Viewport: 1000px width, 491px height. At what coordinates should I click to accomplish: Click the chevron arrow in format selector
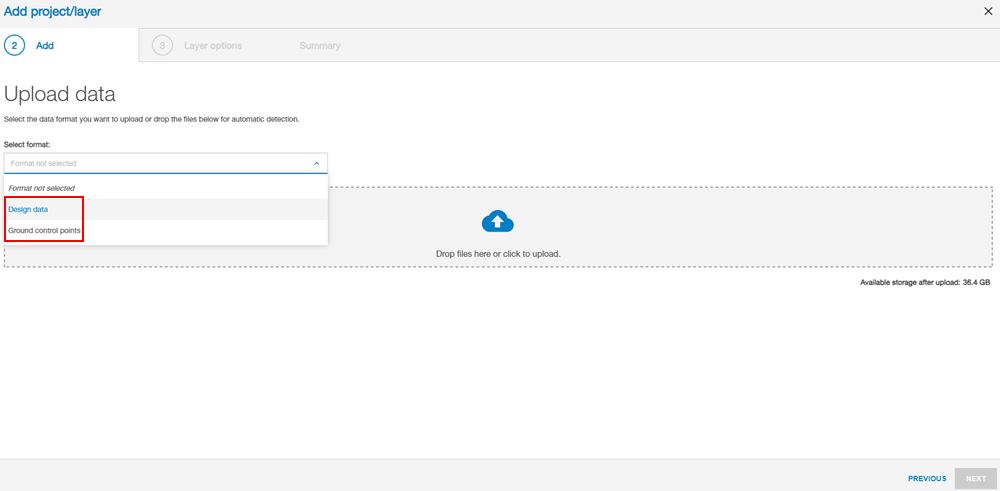pyautogui.click(x=316, y=163)
